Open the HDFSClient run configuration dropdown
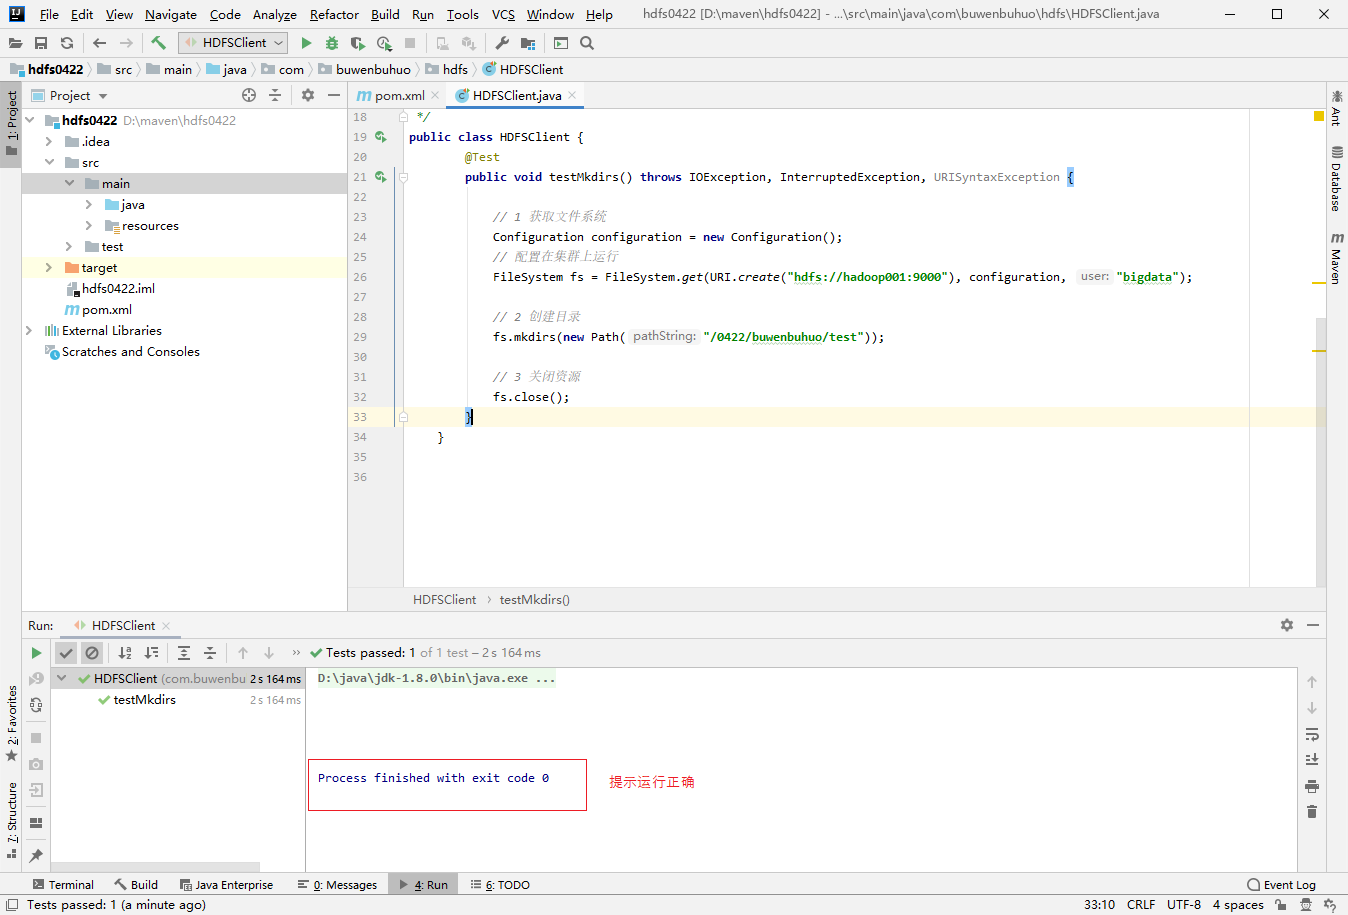 pyautogui.click(x=233, y=43)
